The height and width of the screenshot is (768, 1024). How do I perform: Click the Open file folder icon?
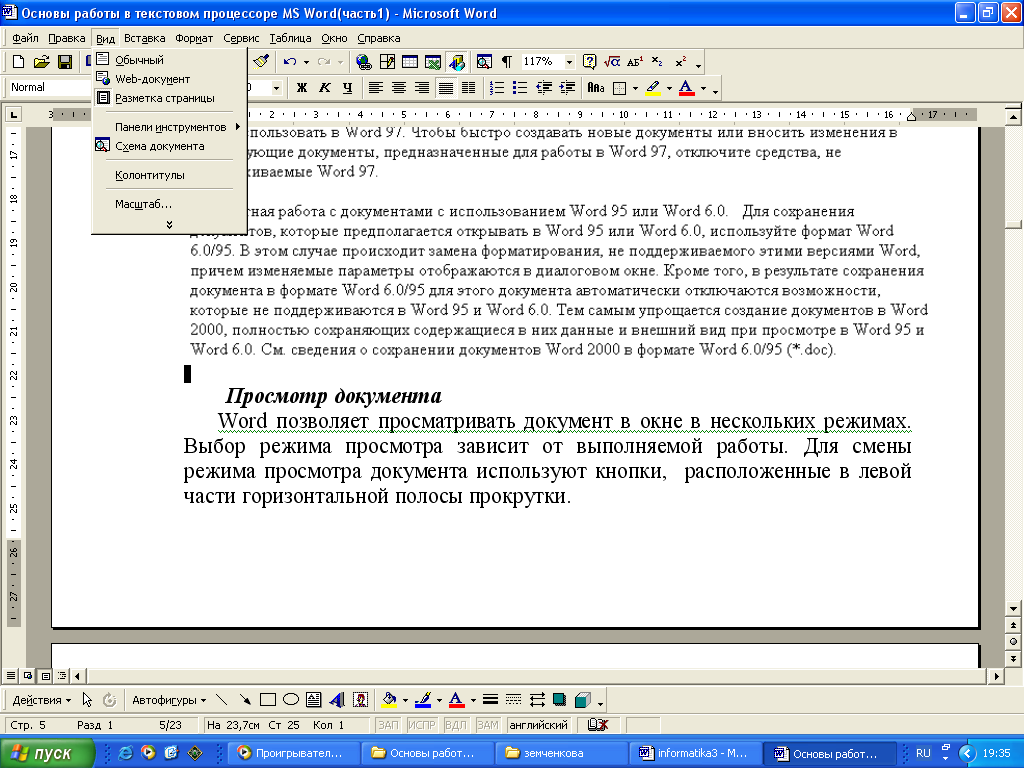point(41,62)
